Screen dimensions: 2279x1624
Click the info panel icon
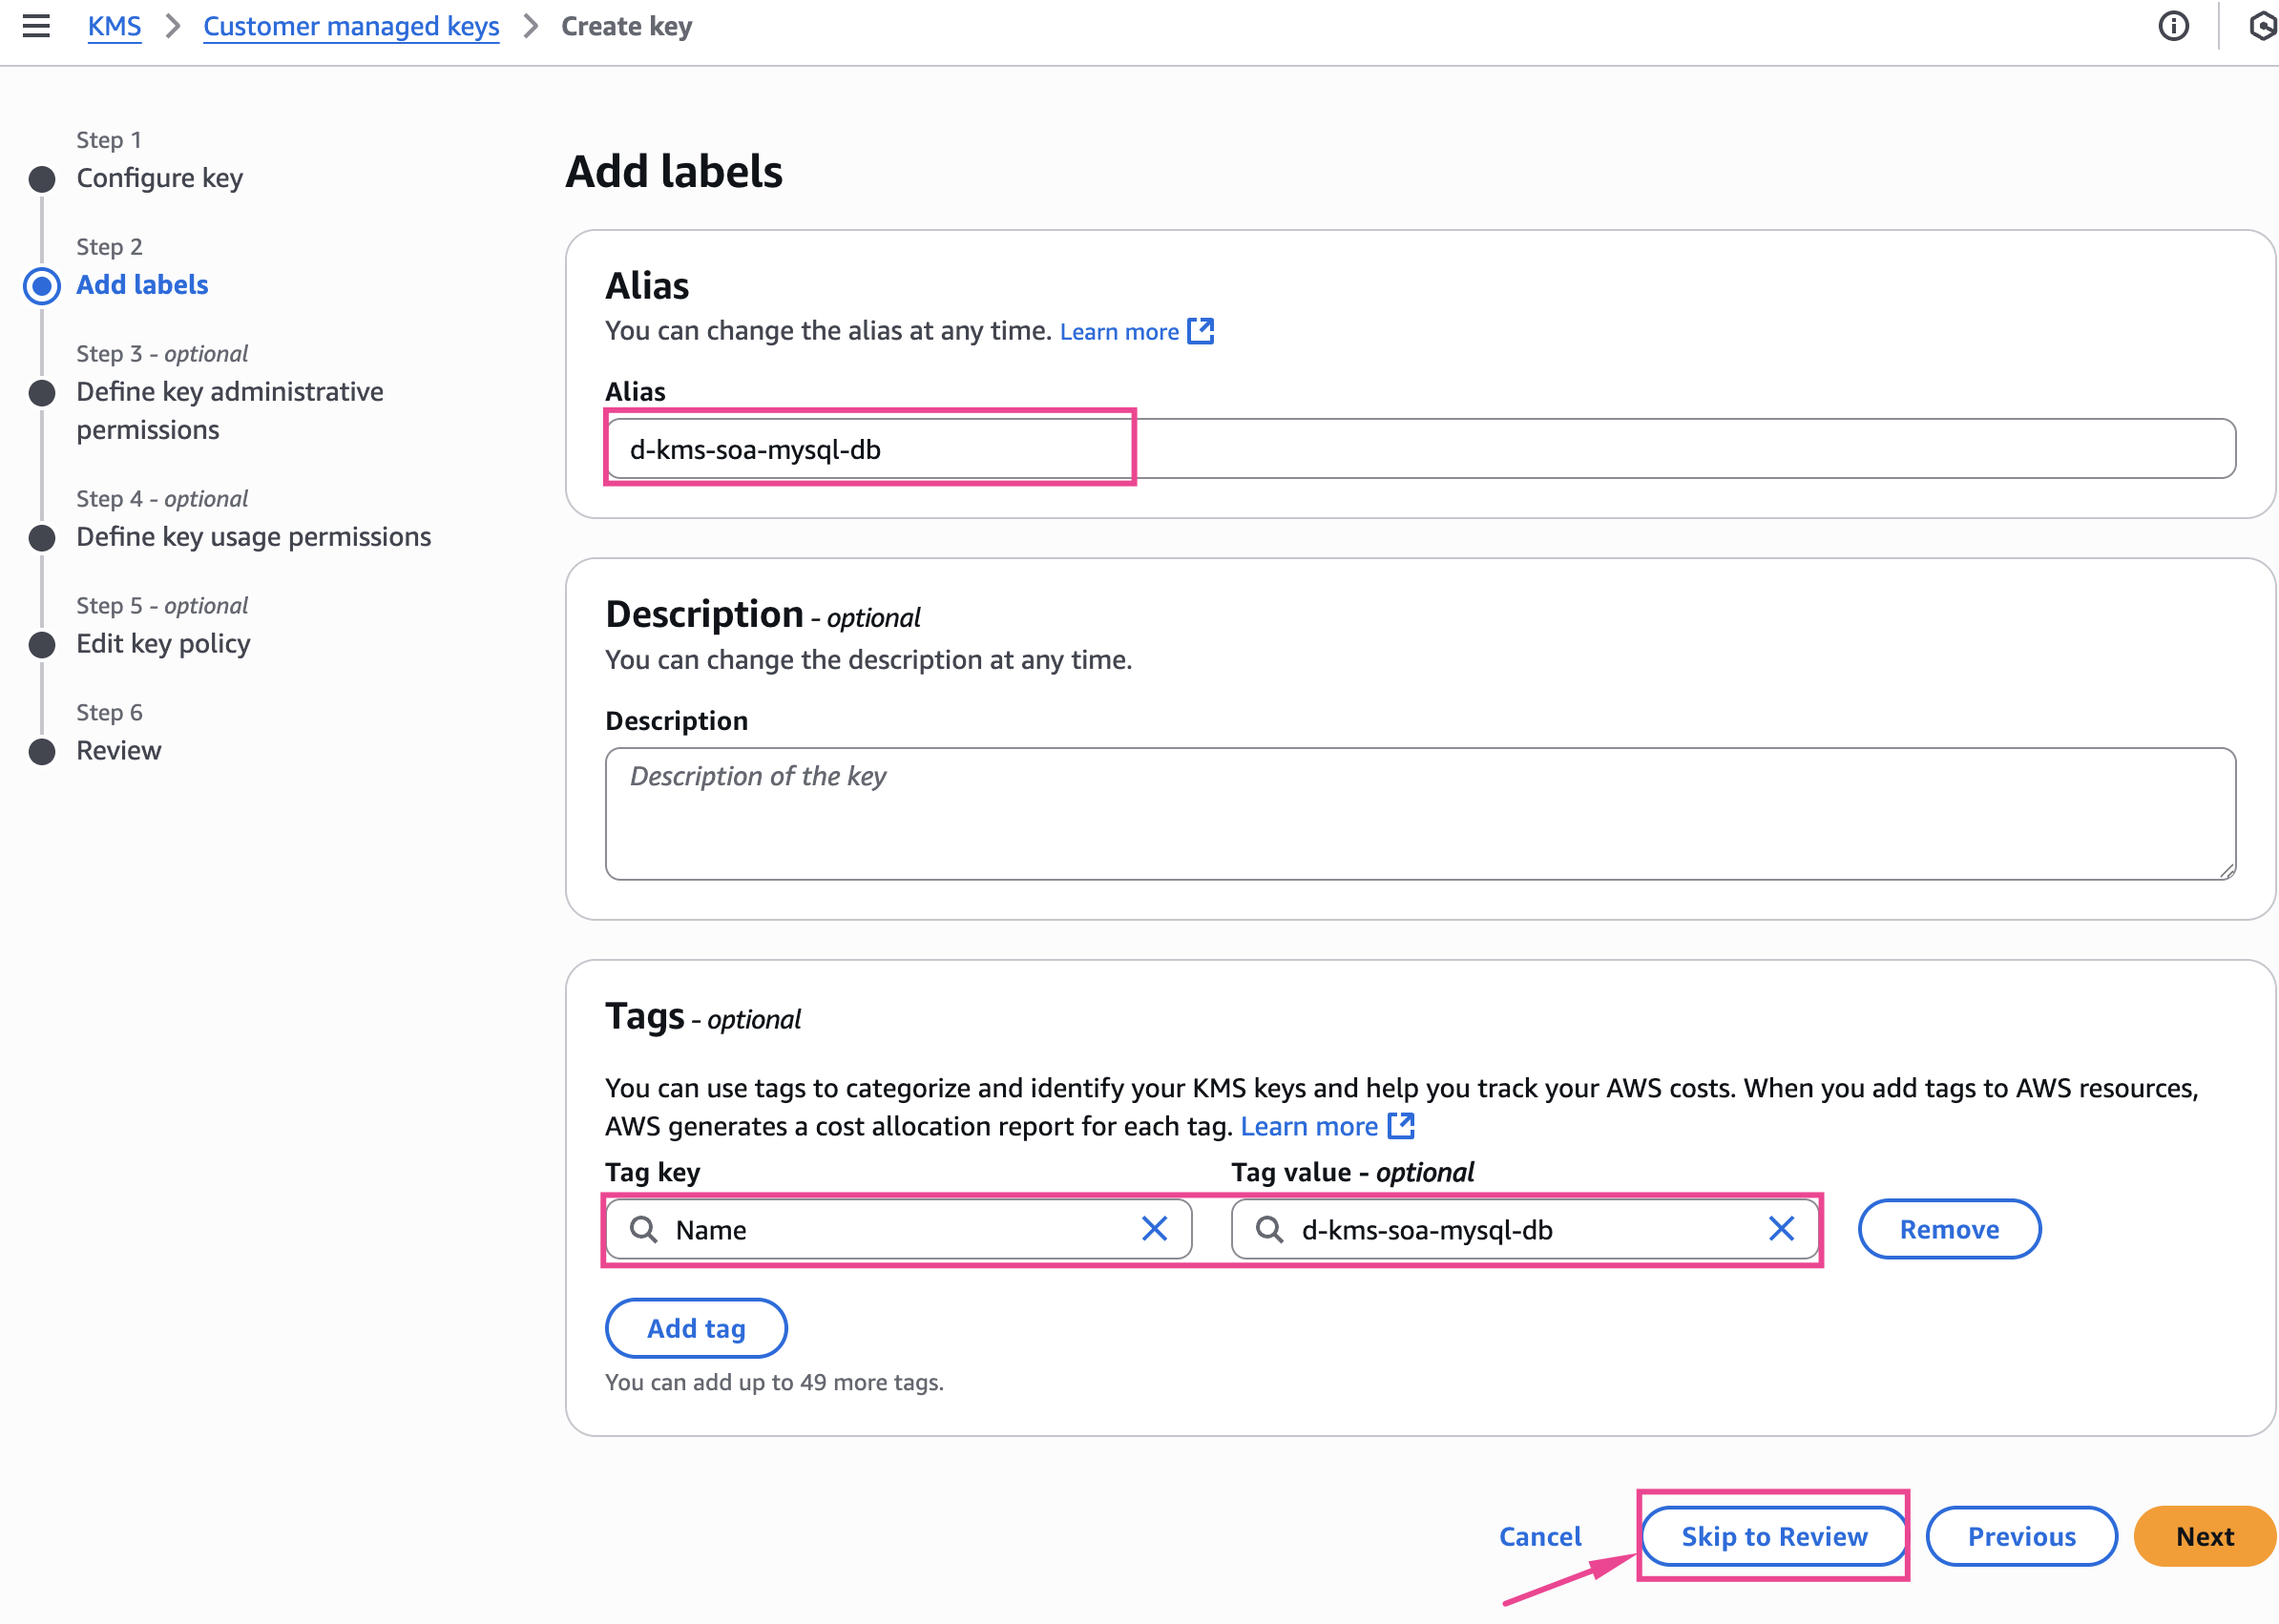[x=2173, y=26]
